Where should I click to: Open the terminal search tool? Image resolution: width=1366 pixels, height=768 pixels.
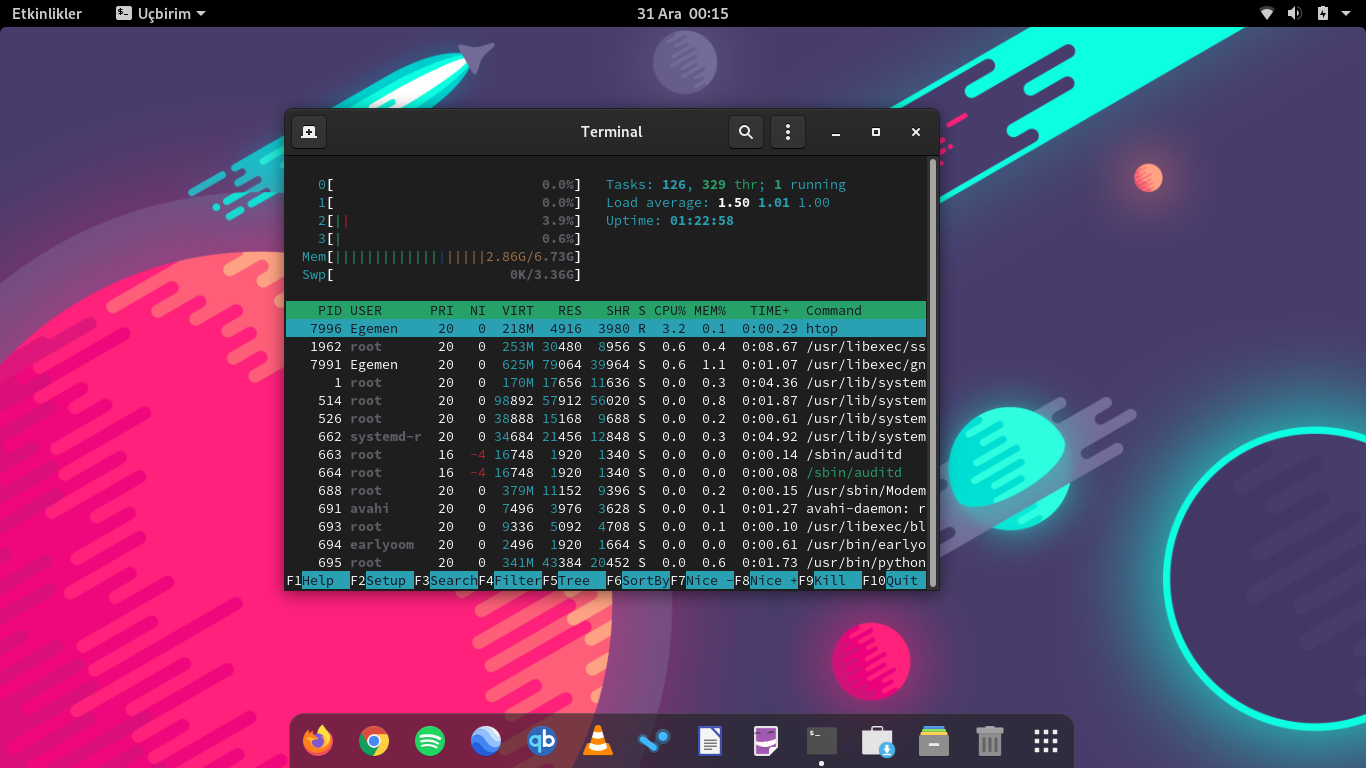(x=745, y=132)
